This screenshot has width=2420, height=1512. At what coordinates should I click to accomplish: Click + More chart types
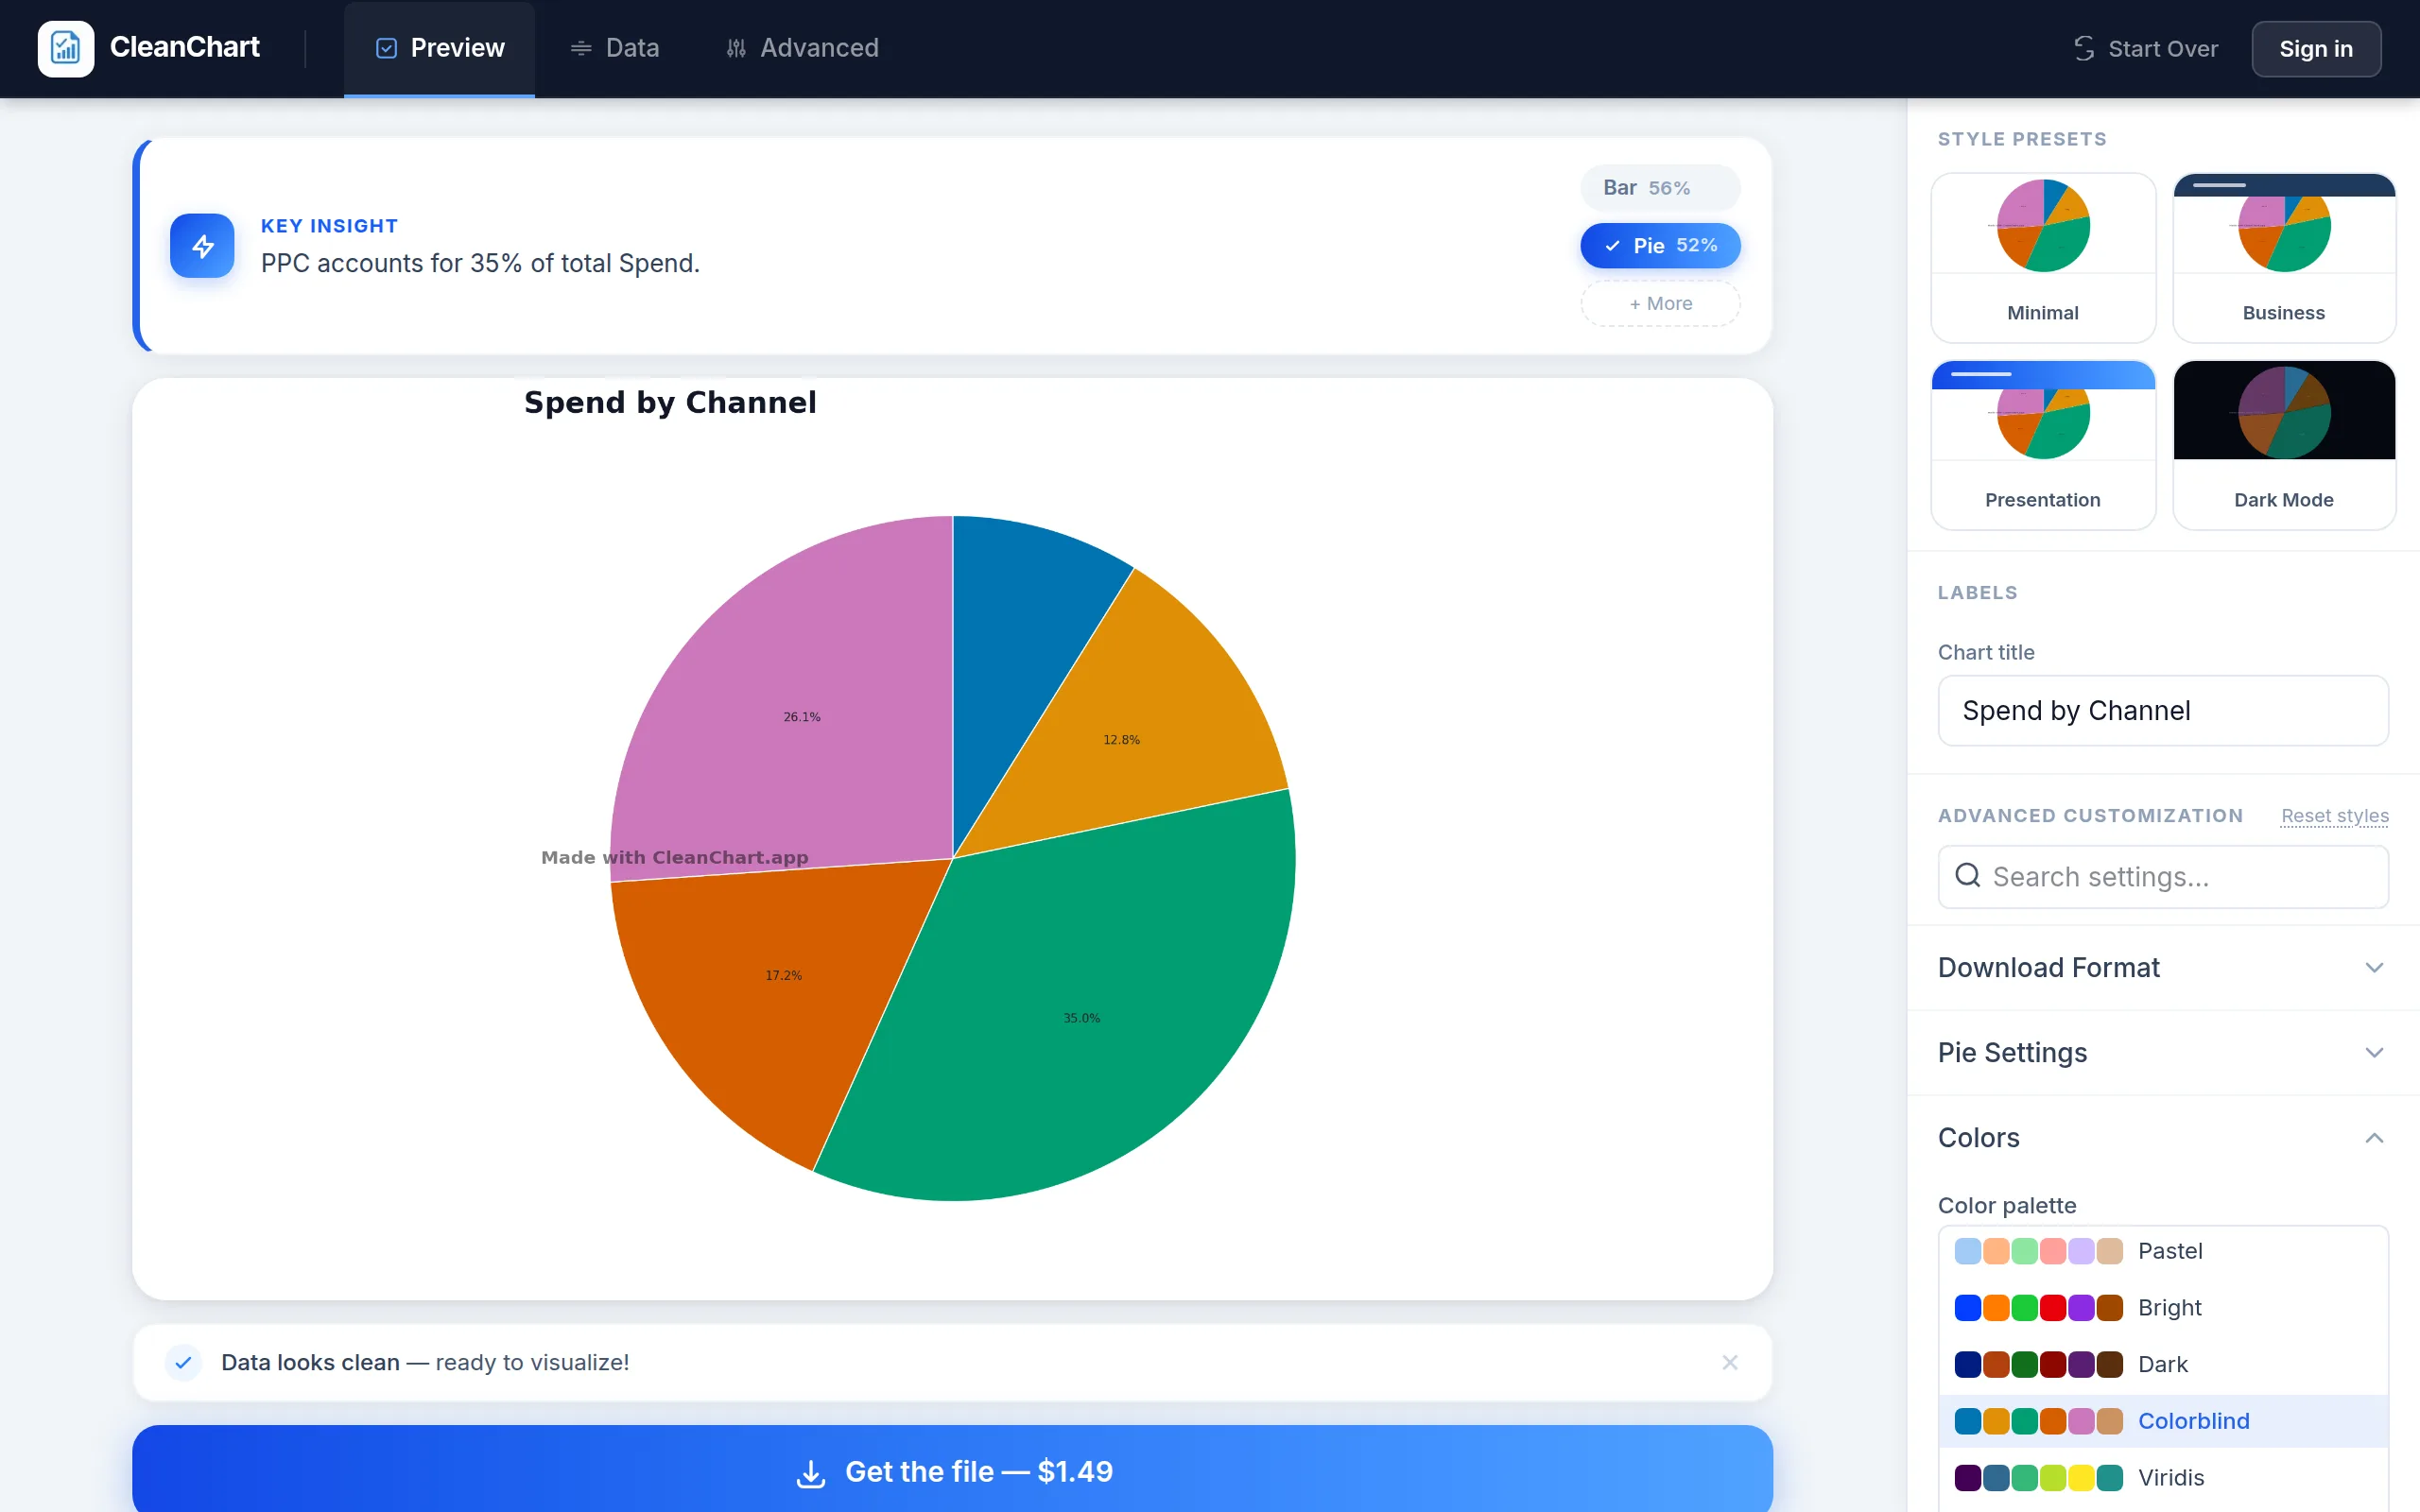1660,303
